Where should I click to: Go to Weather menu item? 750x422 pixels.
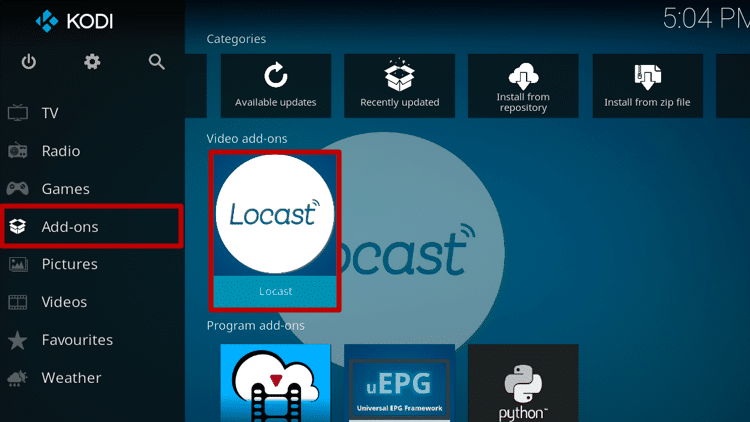coord(91,378)
